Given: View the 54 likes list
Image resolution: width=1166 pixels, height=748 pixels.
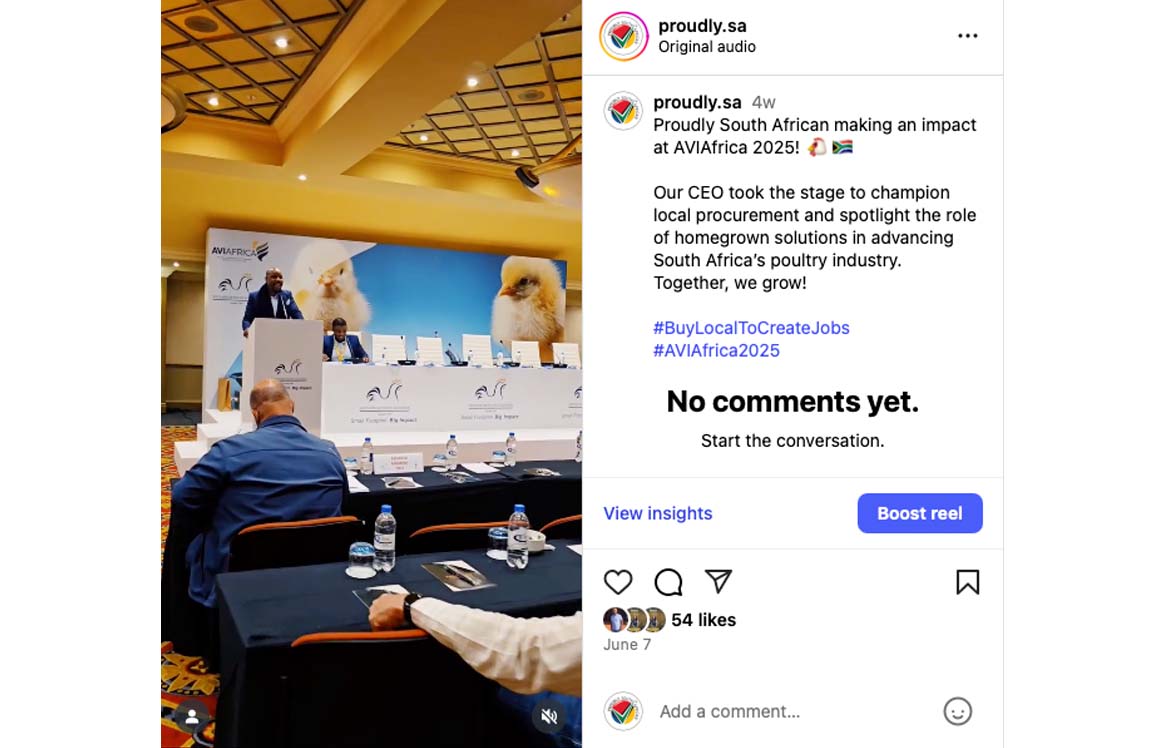Looking at the screenshot, I should click(x=703, y=620).
